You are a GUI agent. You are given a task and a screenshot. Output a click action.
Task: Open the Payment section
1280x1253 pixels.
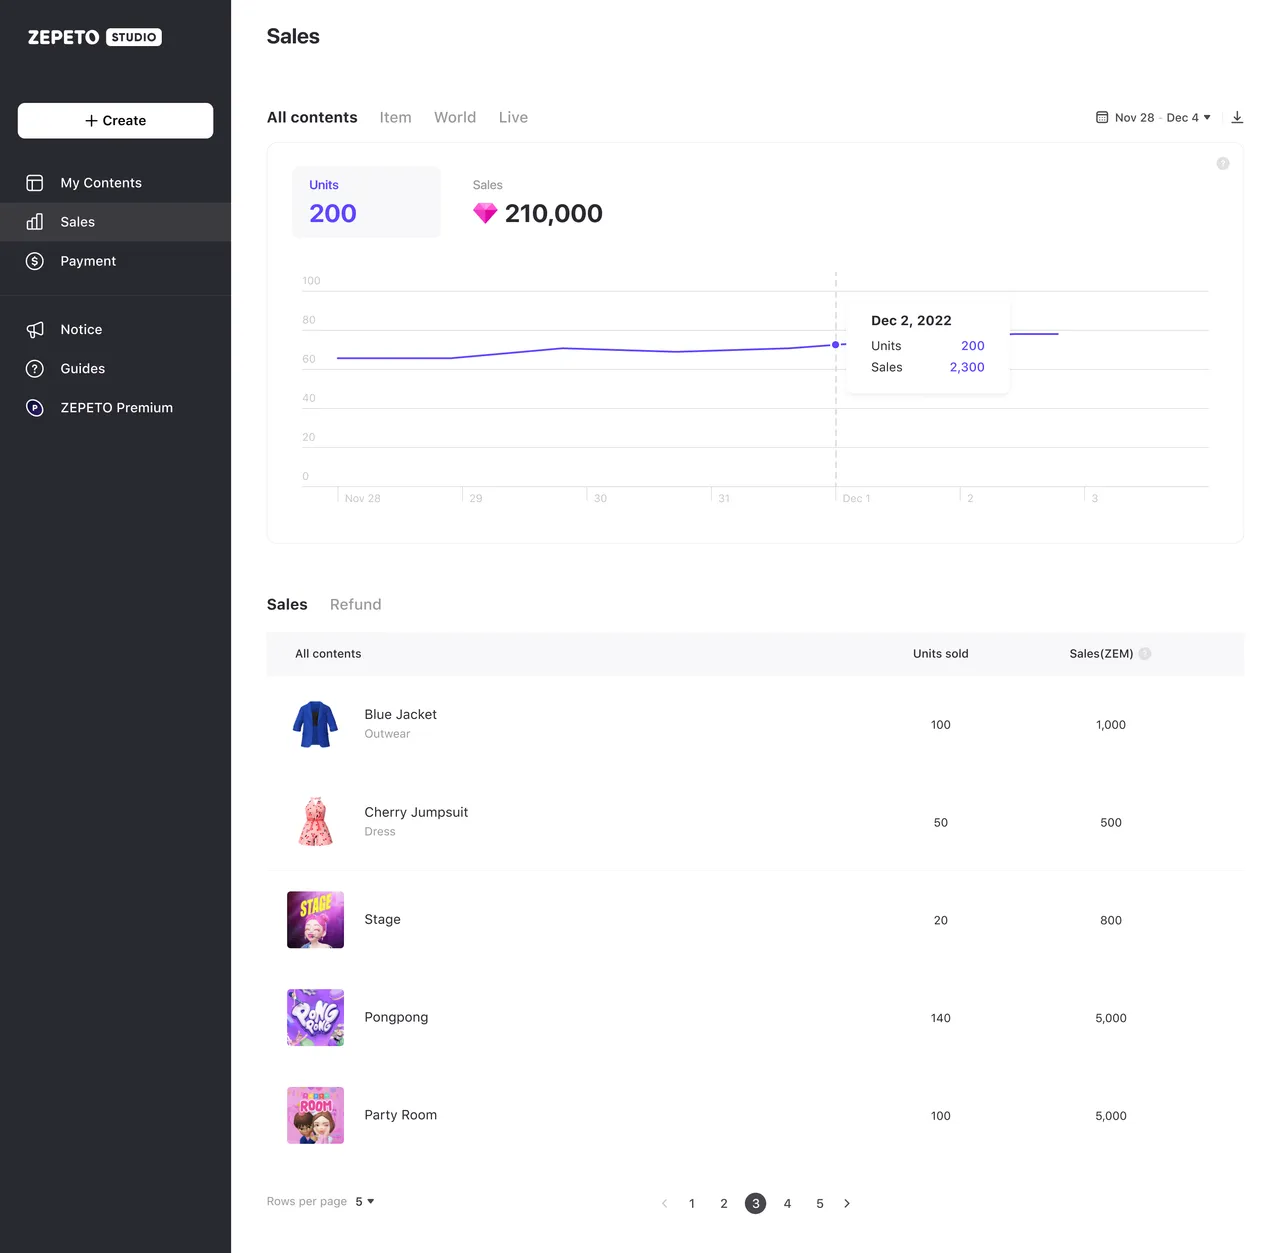(x=35, y=261)
